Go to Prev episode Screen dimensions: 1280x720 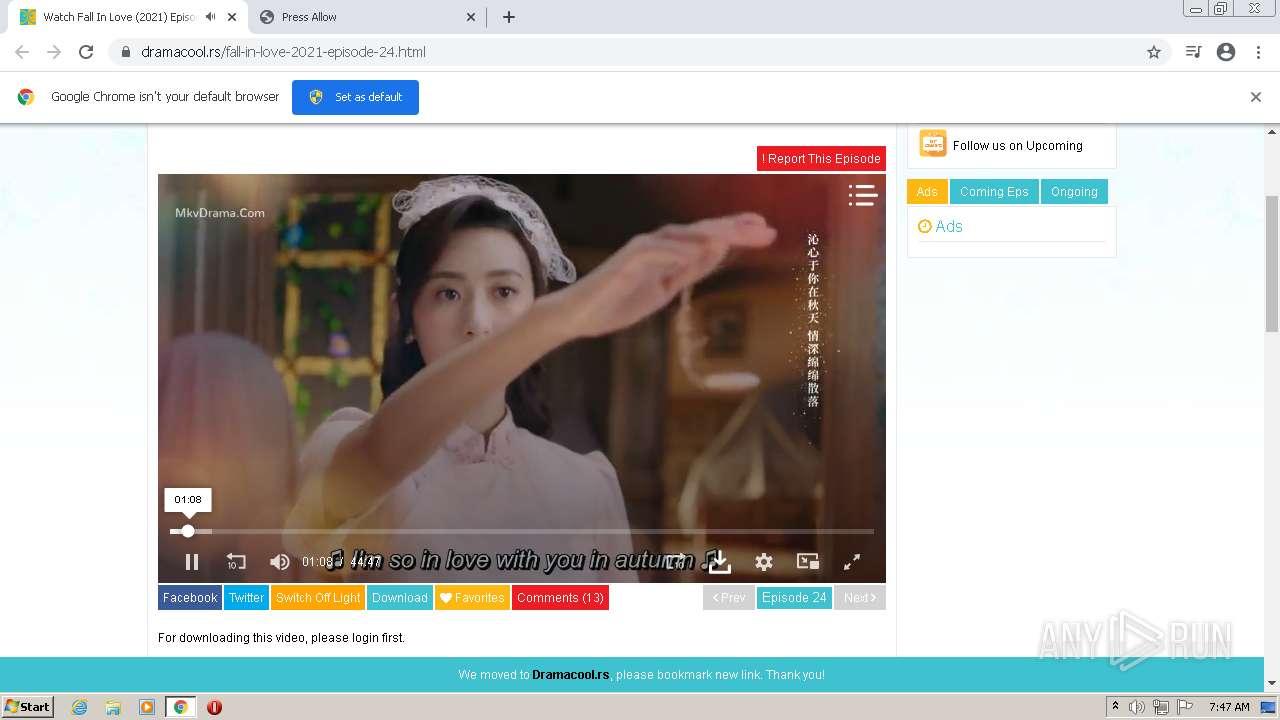[729, 598]
